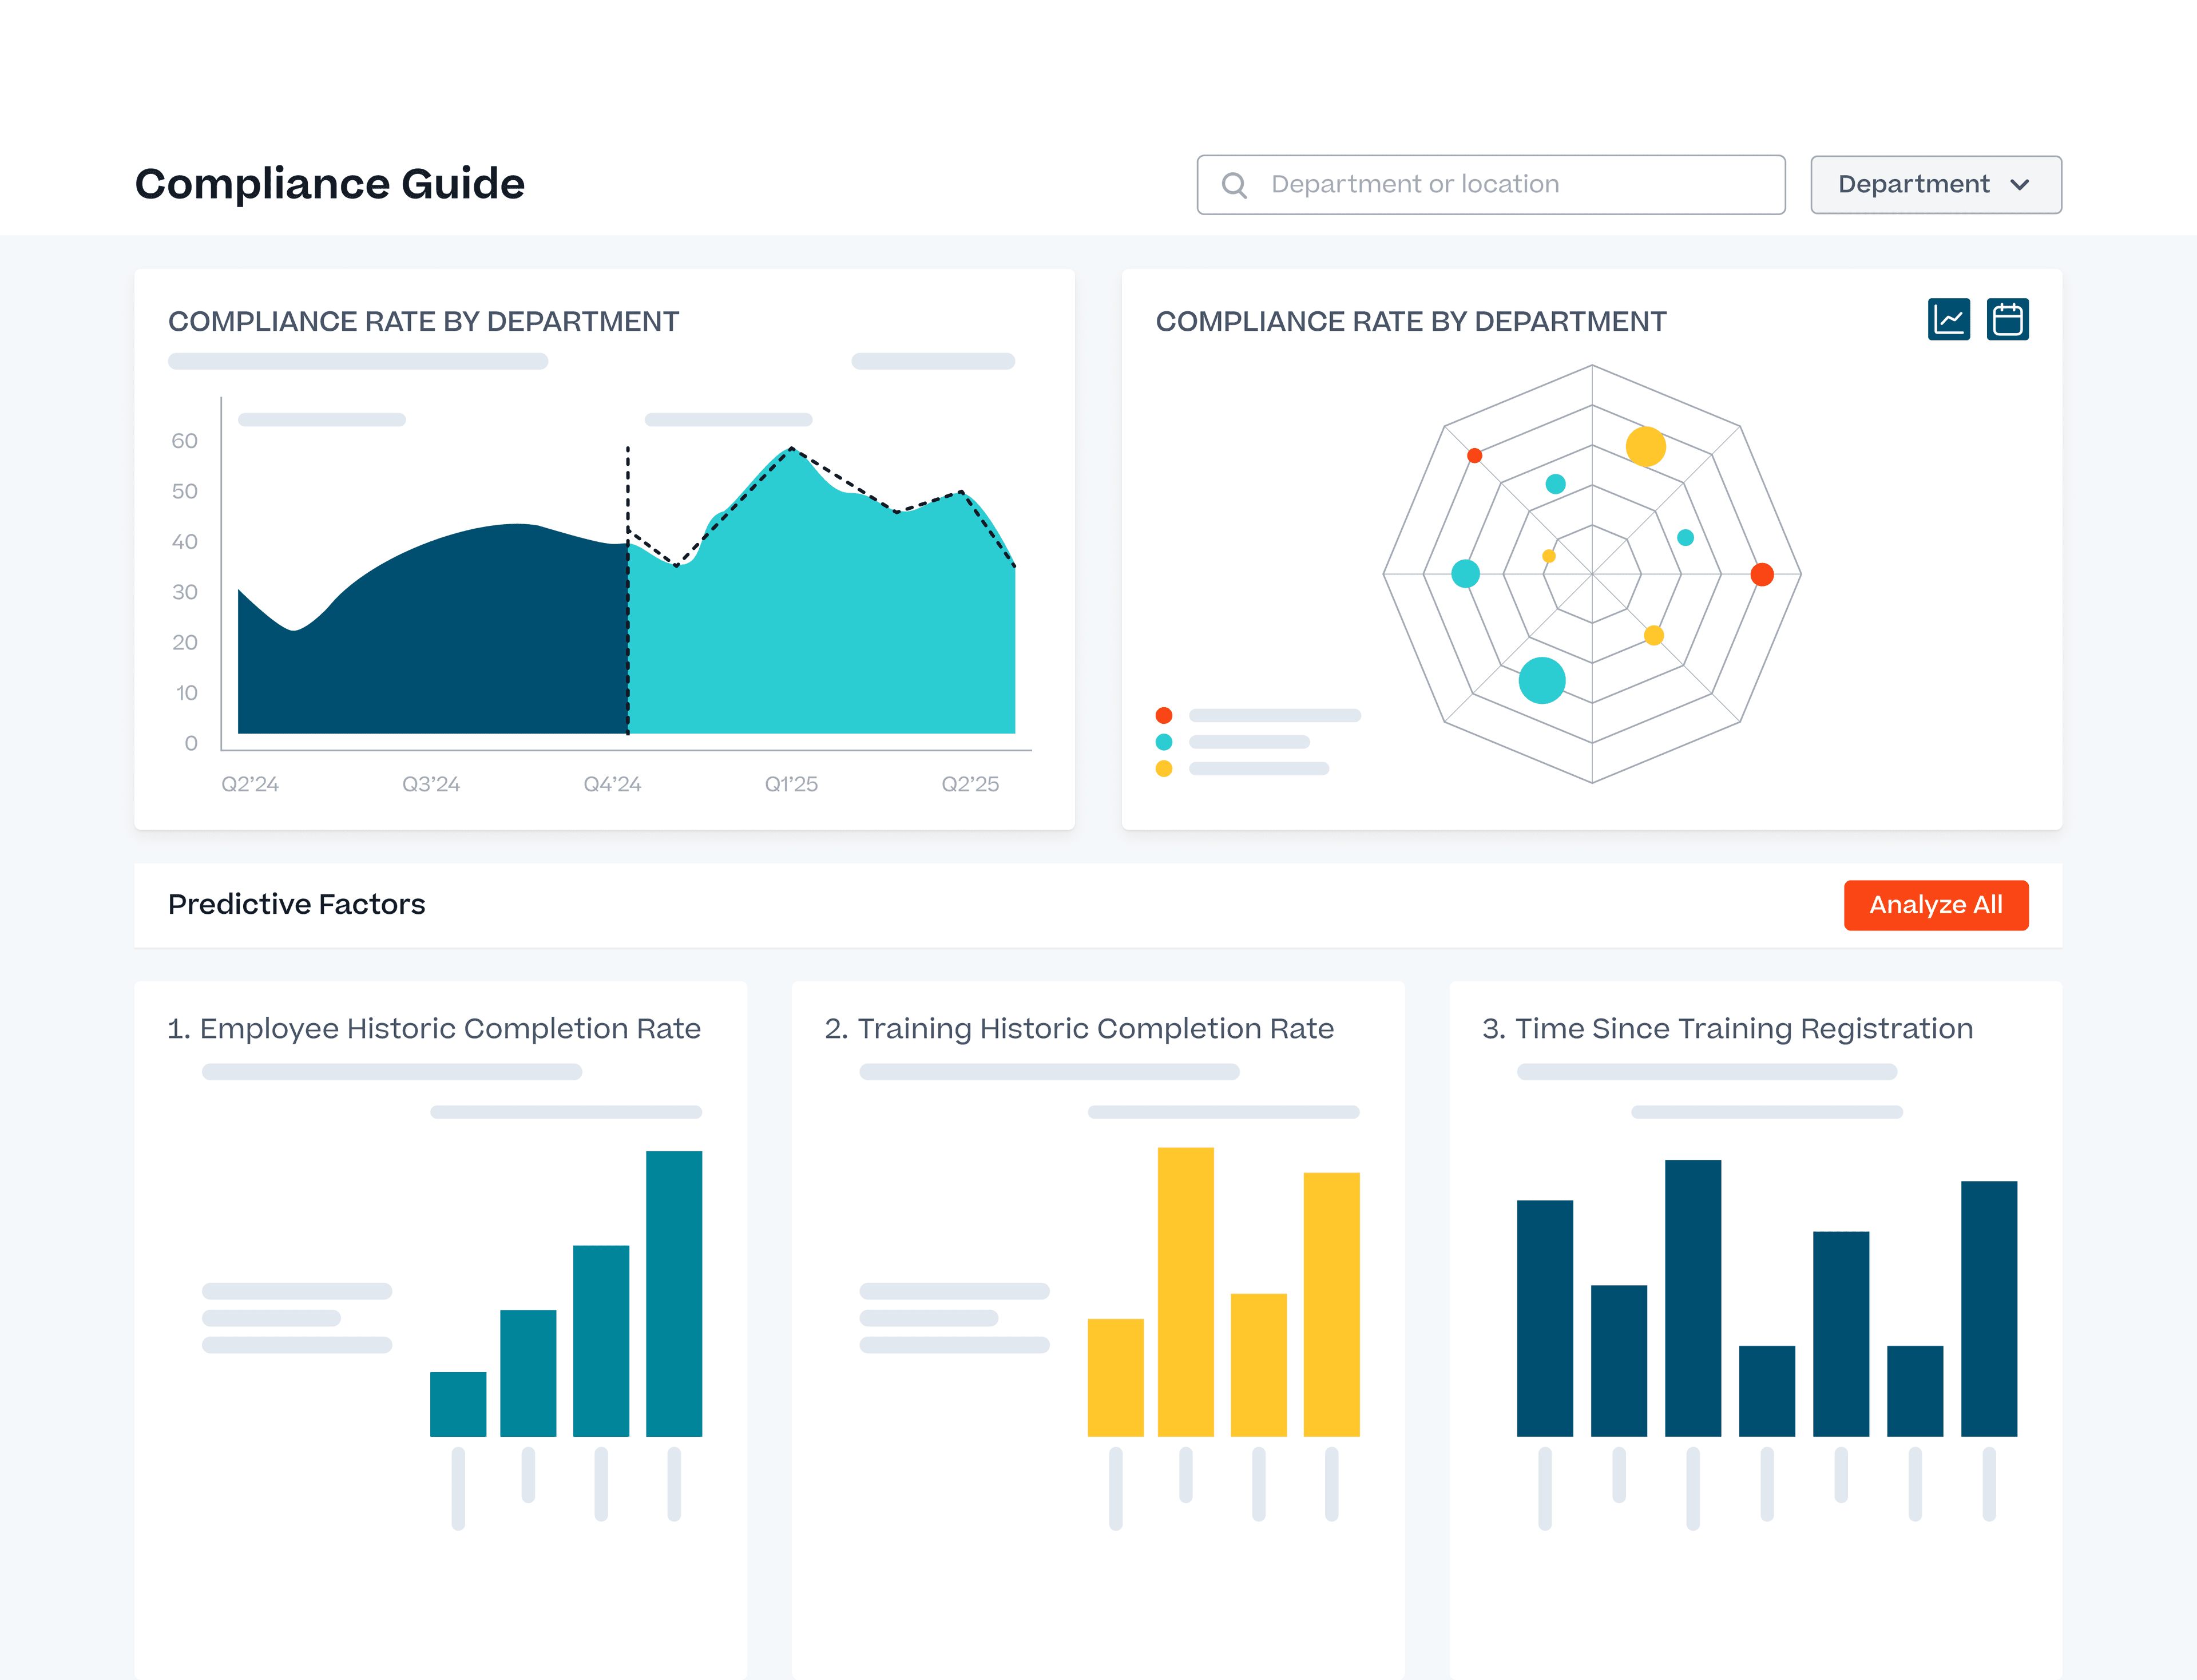Click the red dot on radar's right edge
The image size is (2197, 1680).
pyautogui.click(x=1761, y=574)
